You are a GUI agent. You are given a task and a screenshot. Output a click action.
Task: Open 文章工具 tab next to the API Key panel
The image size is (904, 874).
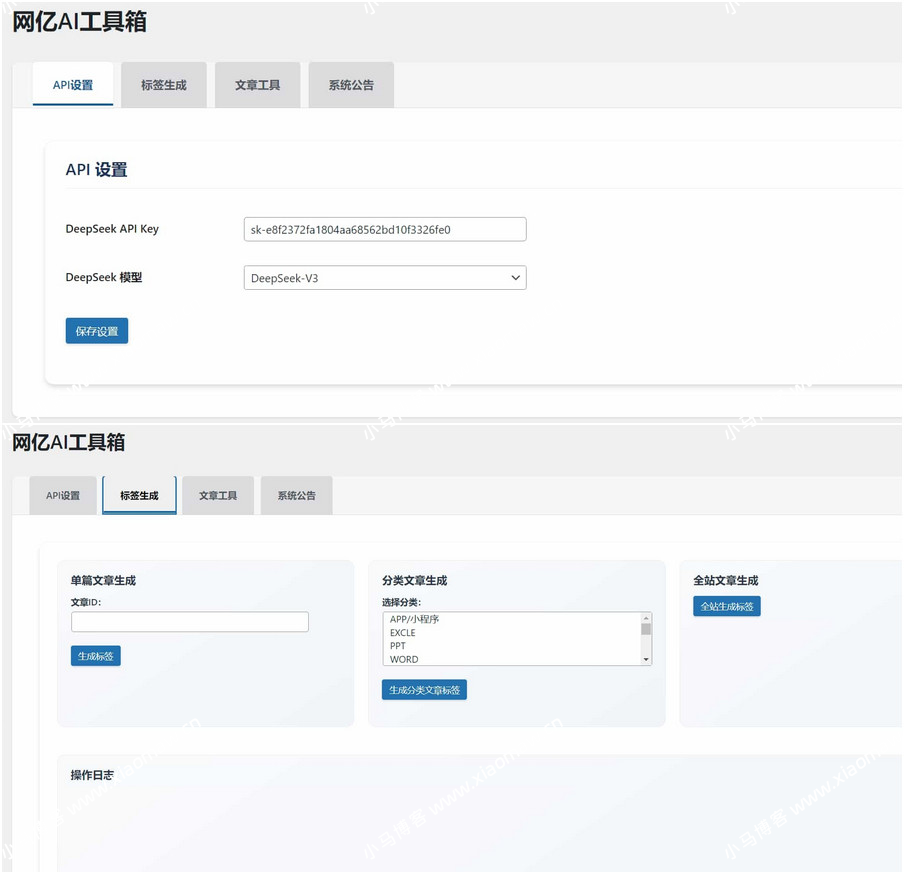(257, 85)
